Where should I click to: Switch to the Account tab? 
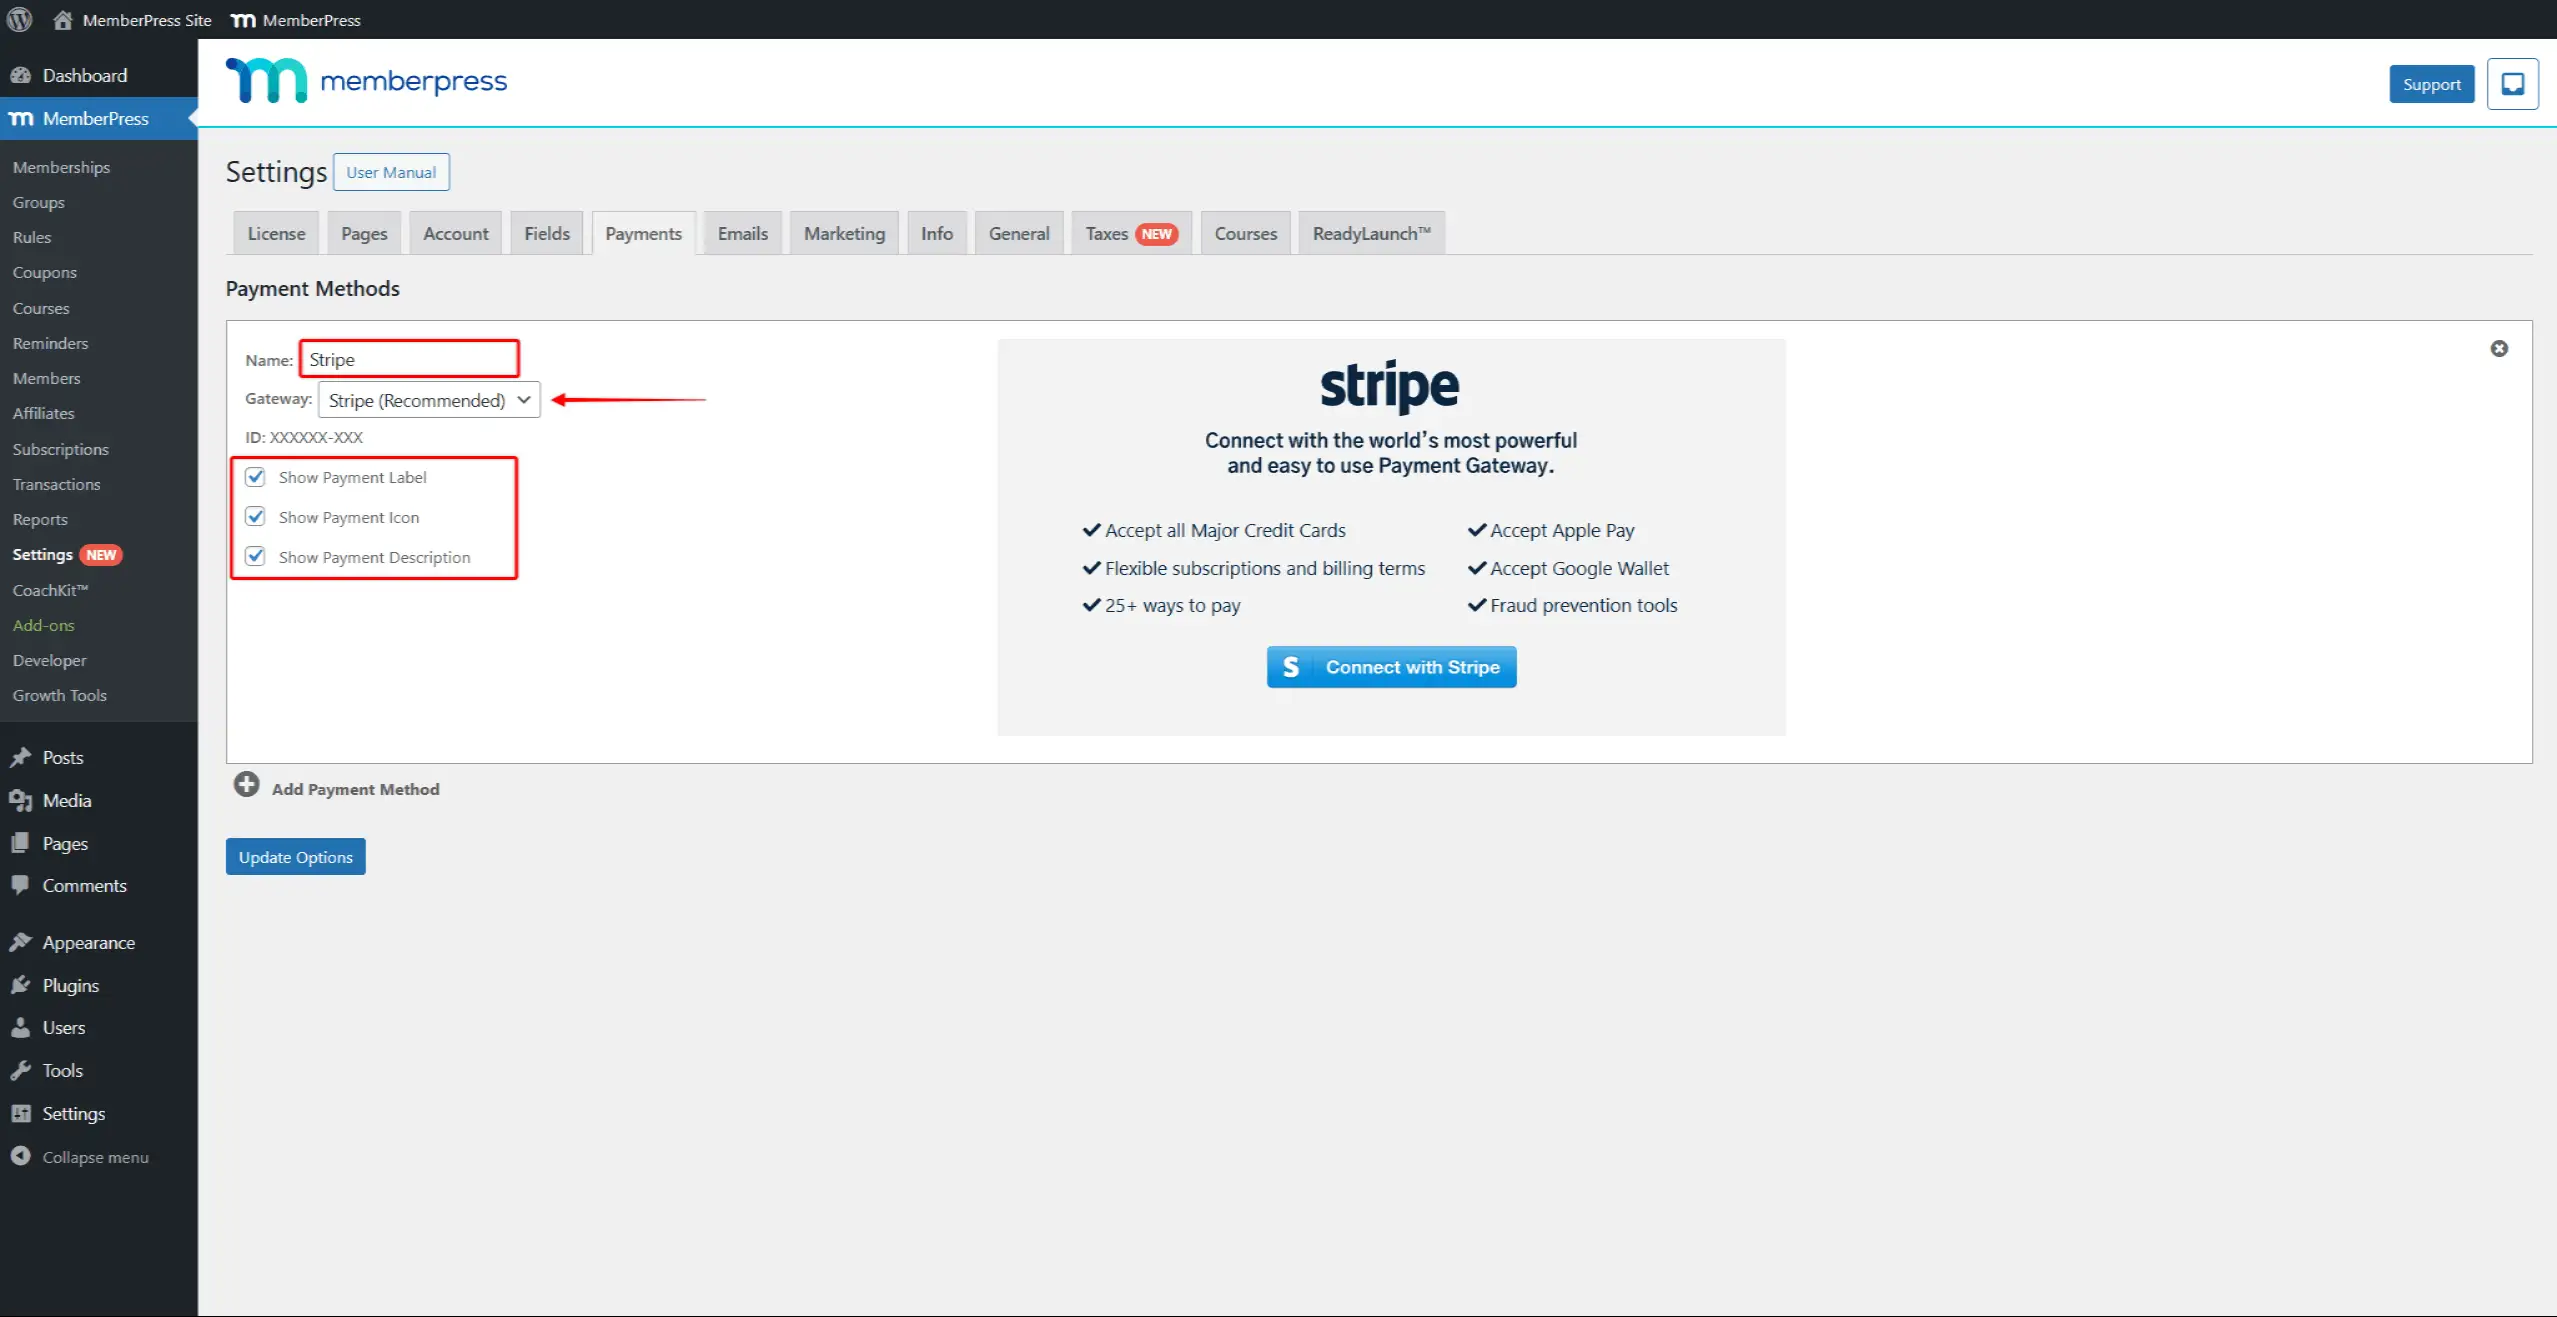[456, 233]
